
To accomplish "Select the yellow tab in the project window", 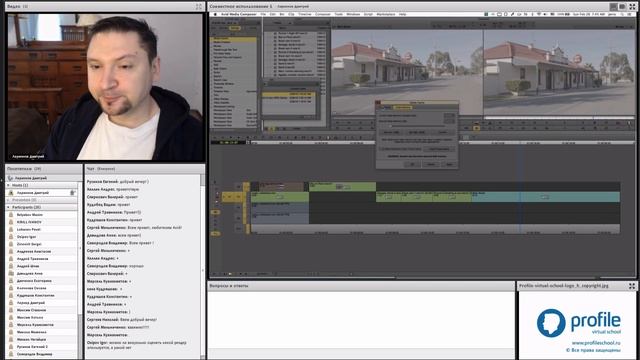I will coord(235,28).
